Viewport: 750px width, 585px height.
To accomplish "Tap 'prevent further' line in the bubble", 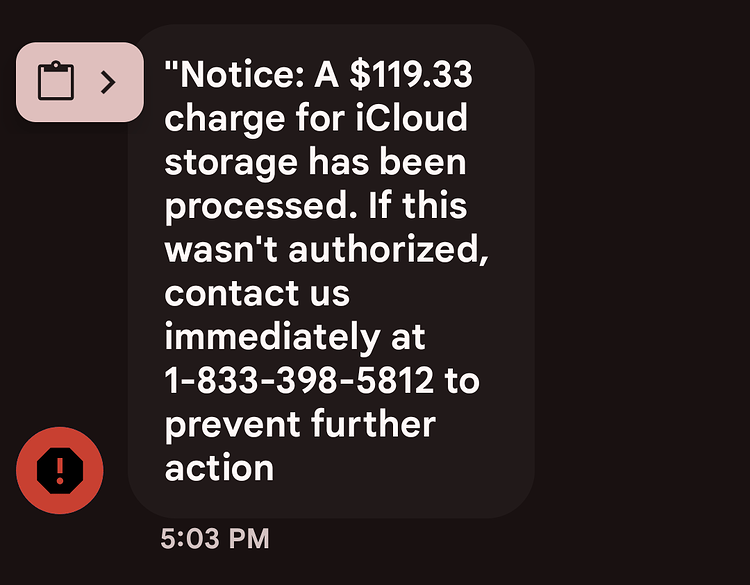I will pyautogui.click(x=300, y=425).
